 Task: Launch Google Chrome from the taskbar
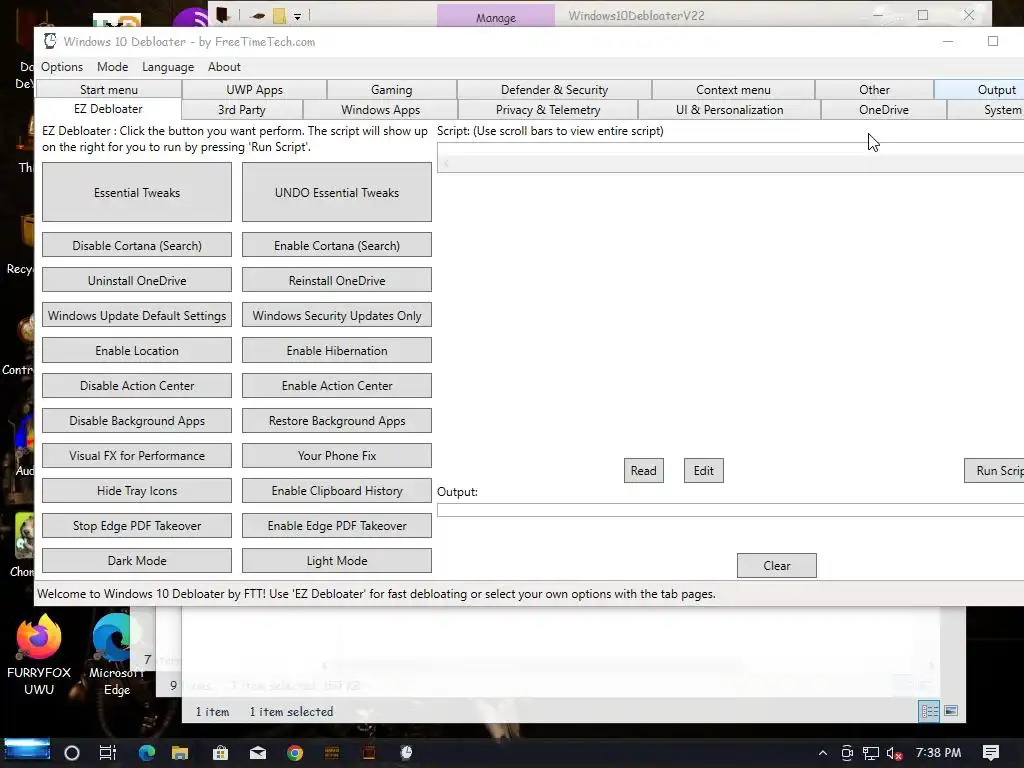[295, 753]
